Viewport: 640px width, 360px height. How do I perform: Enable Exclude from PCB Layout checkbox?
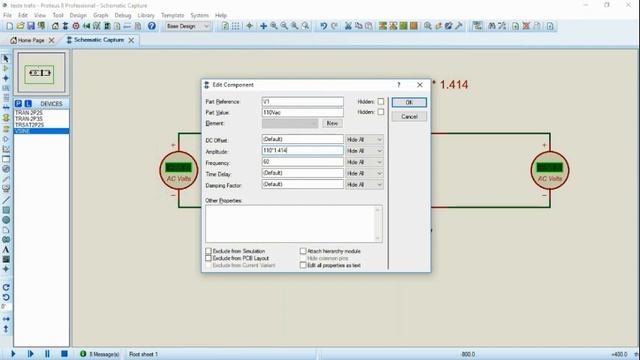tap(209, 258)
